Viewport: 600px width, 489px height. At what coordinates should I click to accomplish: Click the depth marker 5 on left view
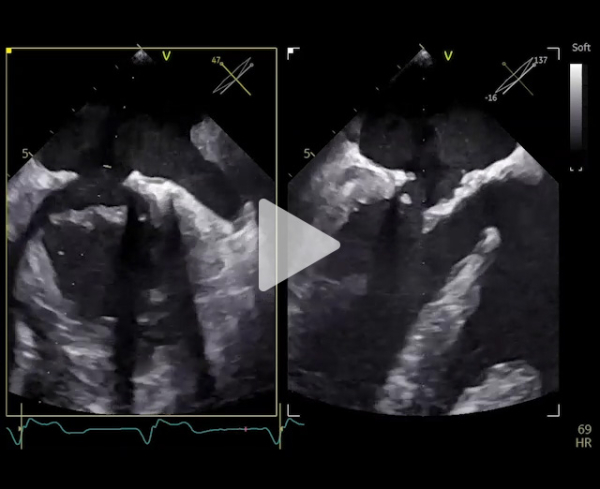point(24,154)
